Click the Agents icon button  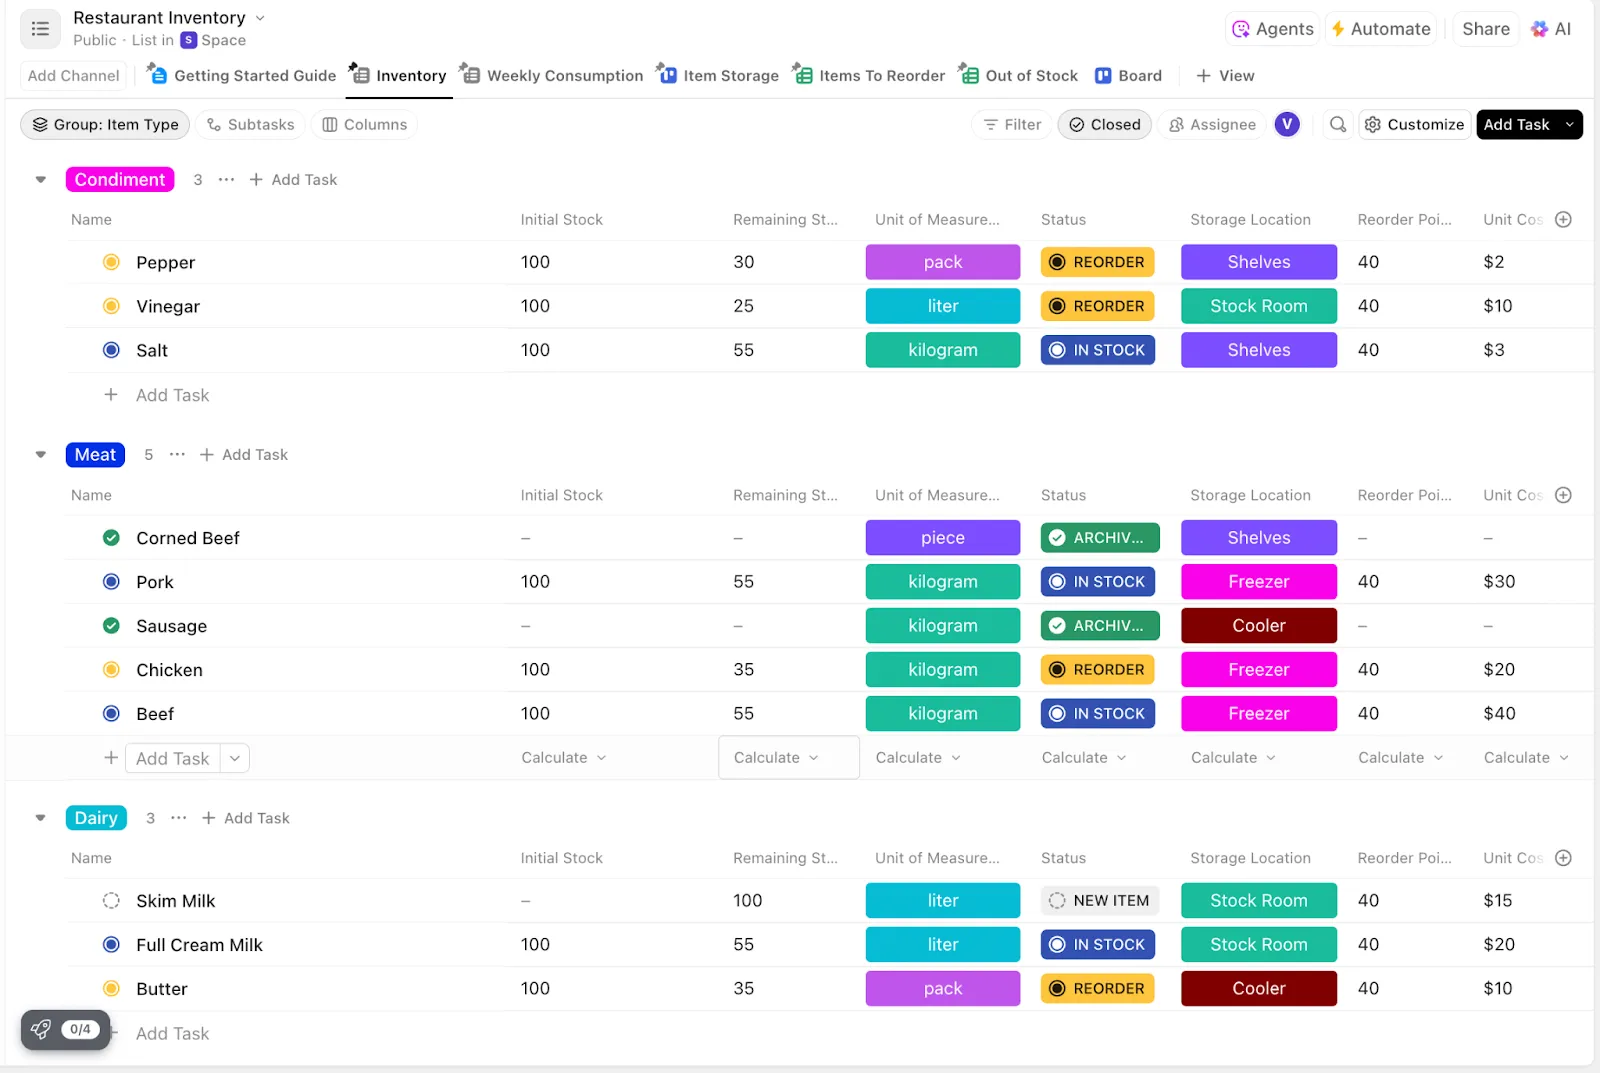[x=1272, y=29]
